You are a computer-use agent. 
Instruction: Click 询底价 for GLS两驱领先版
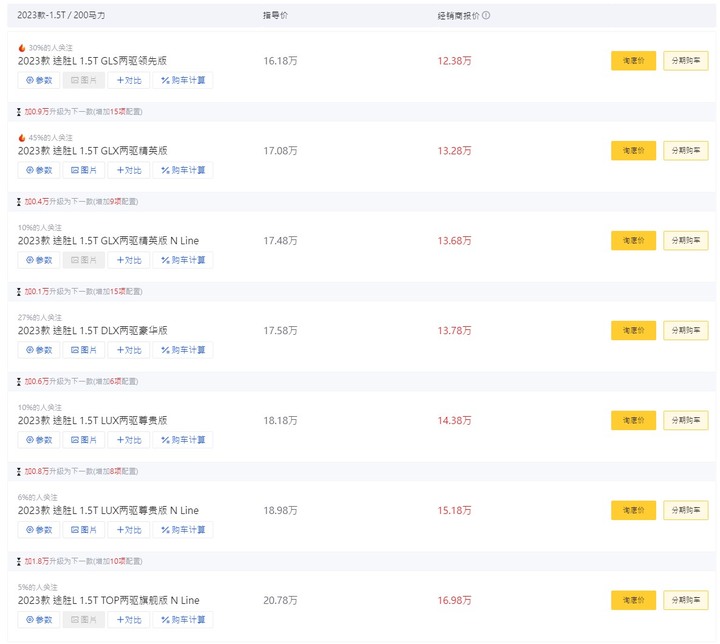(633, 61)
